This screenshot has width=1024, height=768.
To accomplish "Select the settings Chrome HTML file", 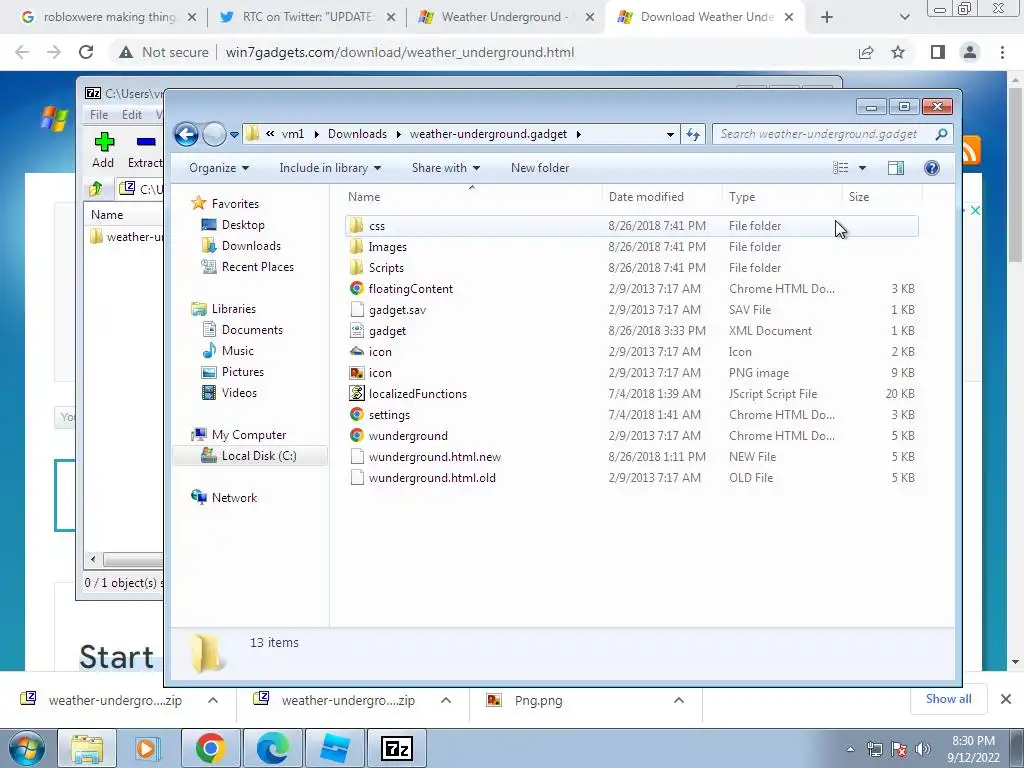I will coord(632,415).
